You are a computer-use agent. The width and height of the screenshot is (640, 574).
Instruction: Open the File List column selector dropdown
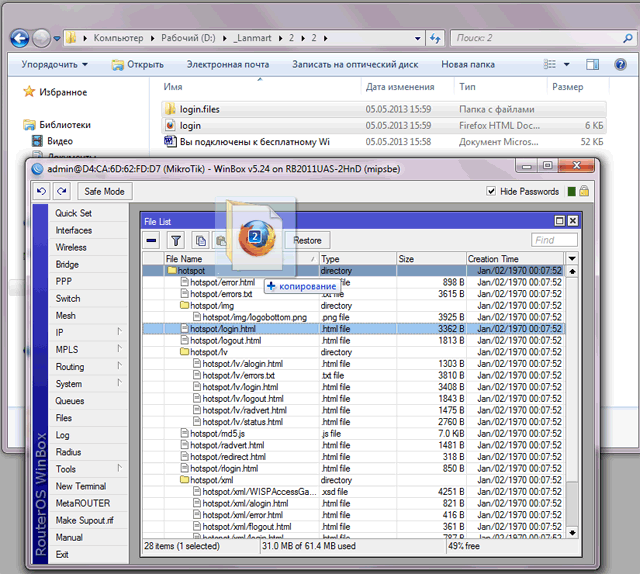(x=572, y=258)
